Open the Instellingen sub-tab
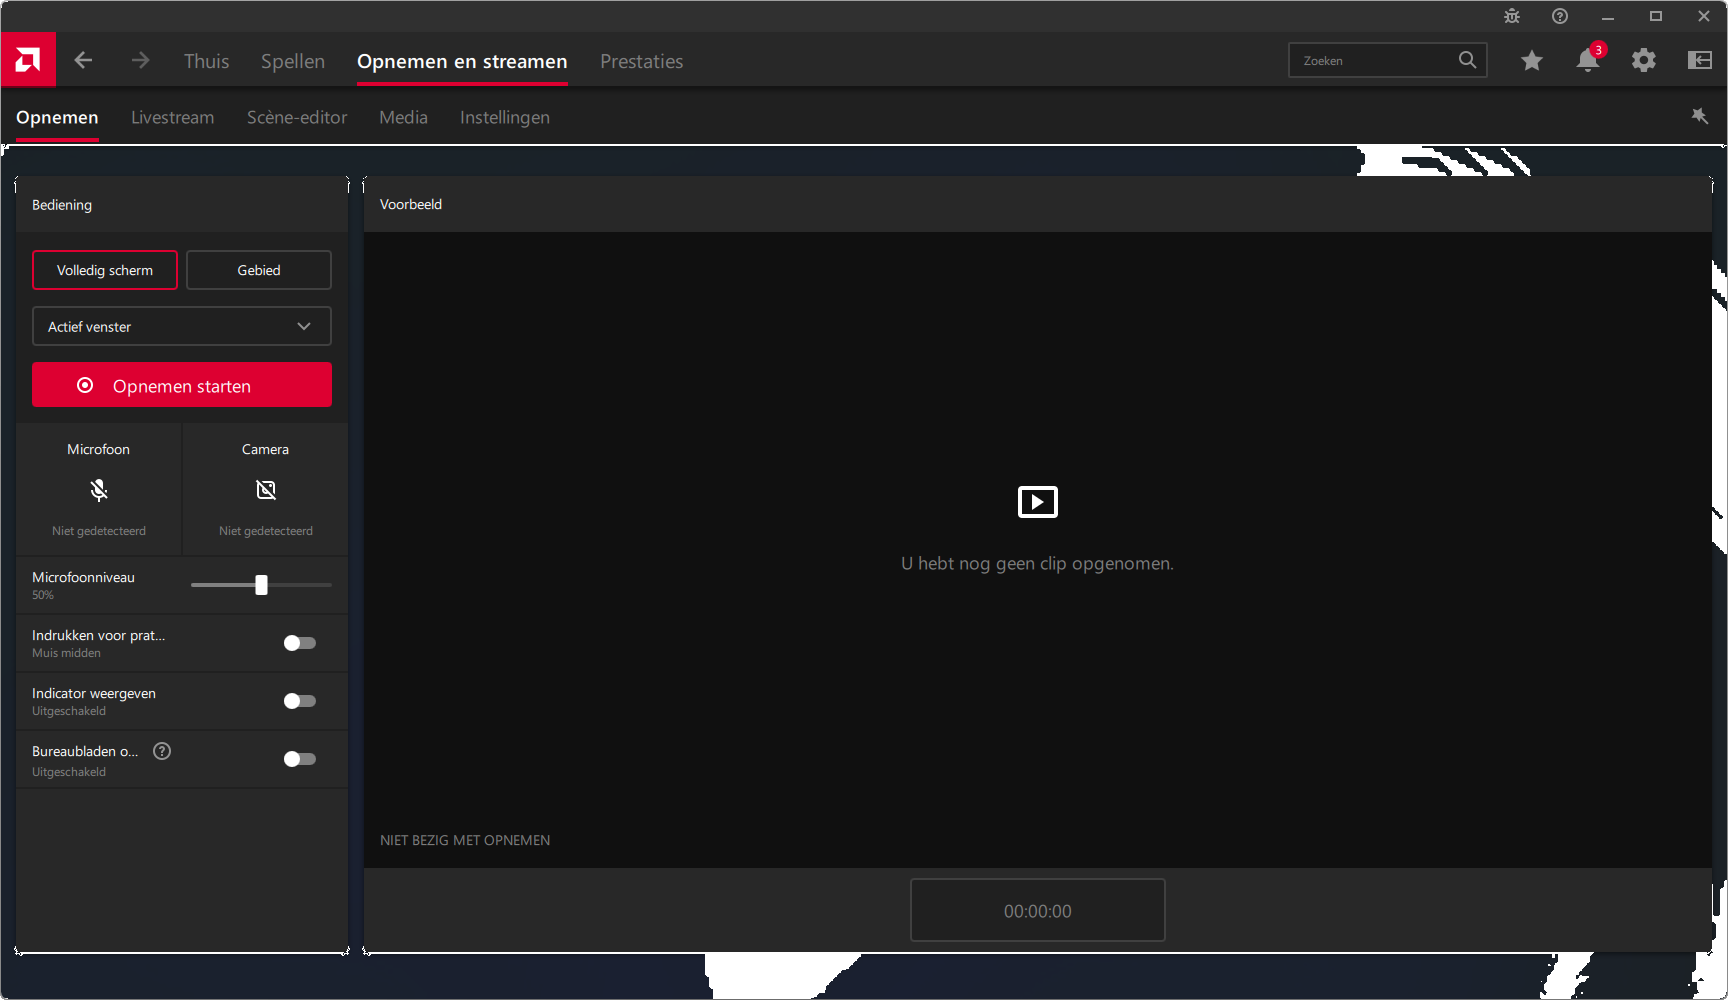The height and width of the screenshot is (1000, 1728). click(505, 117)
